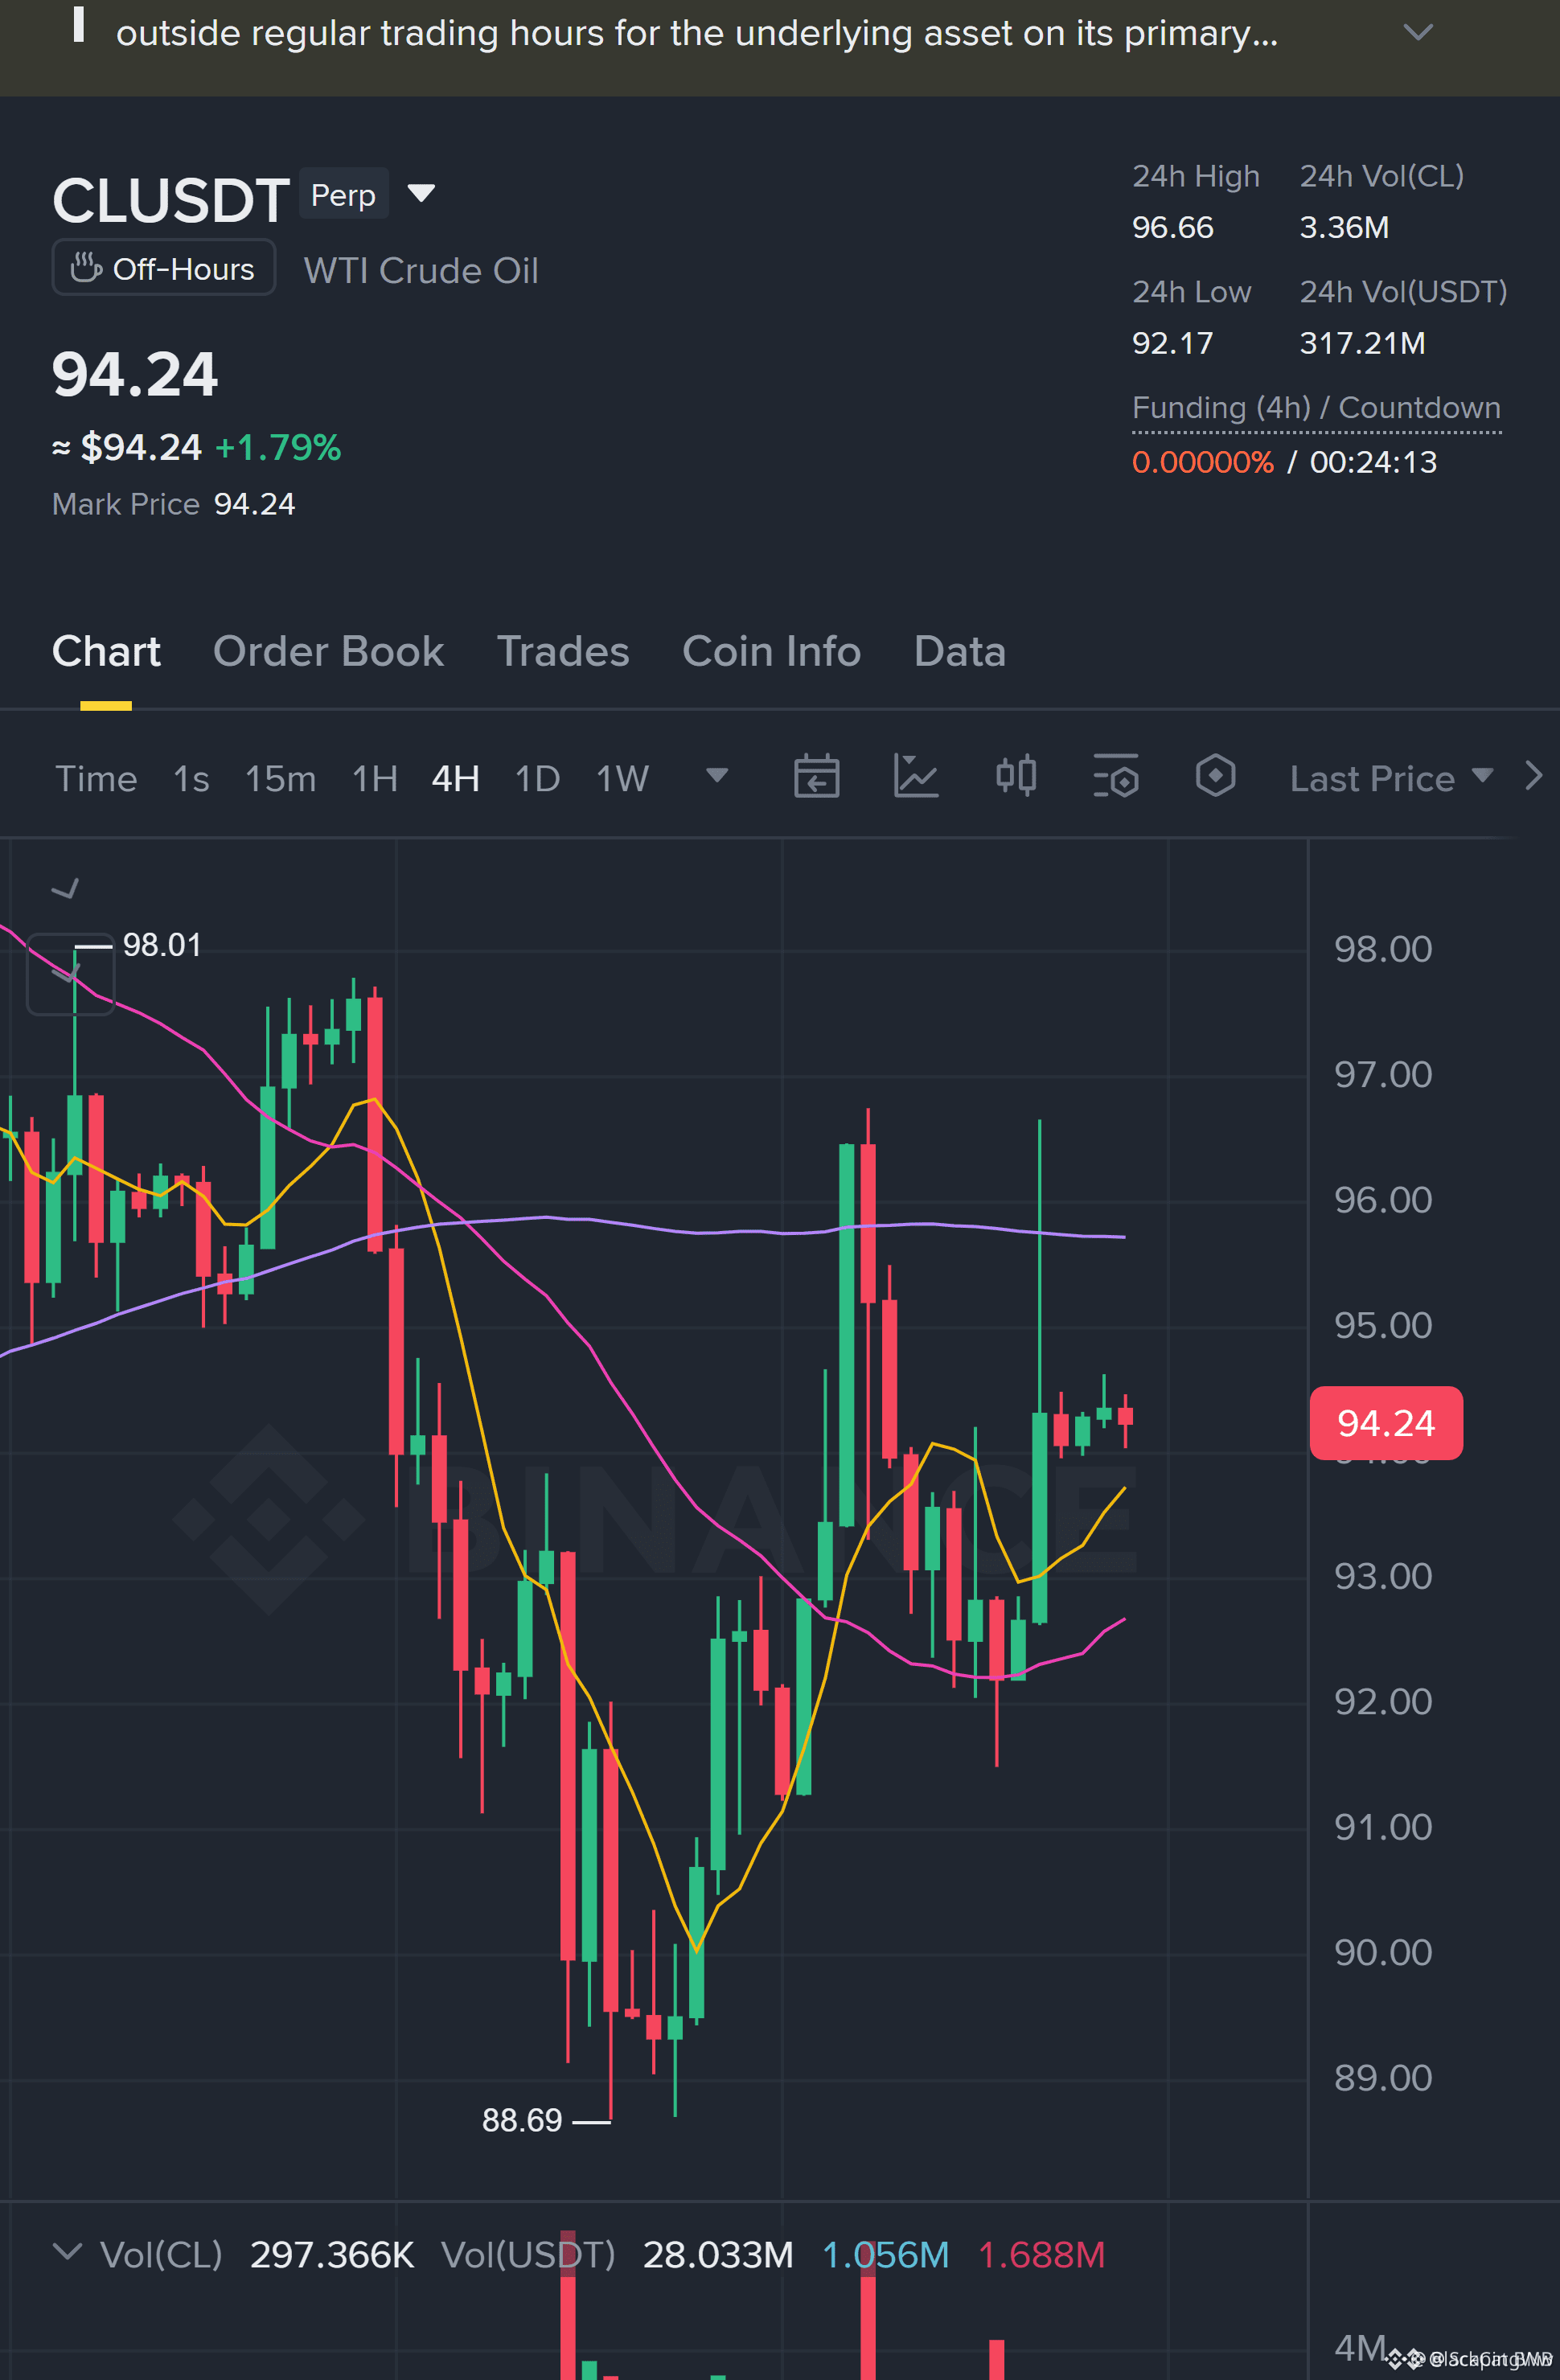Open the chart settings list icon

click(x=1116, y=776)
